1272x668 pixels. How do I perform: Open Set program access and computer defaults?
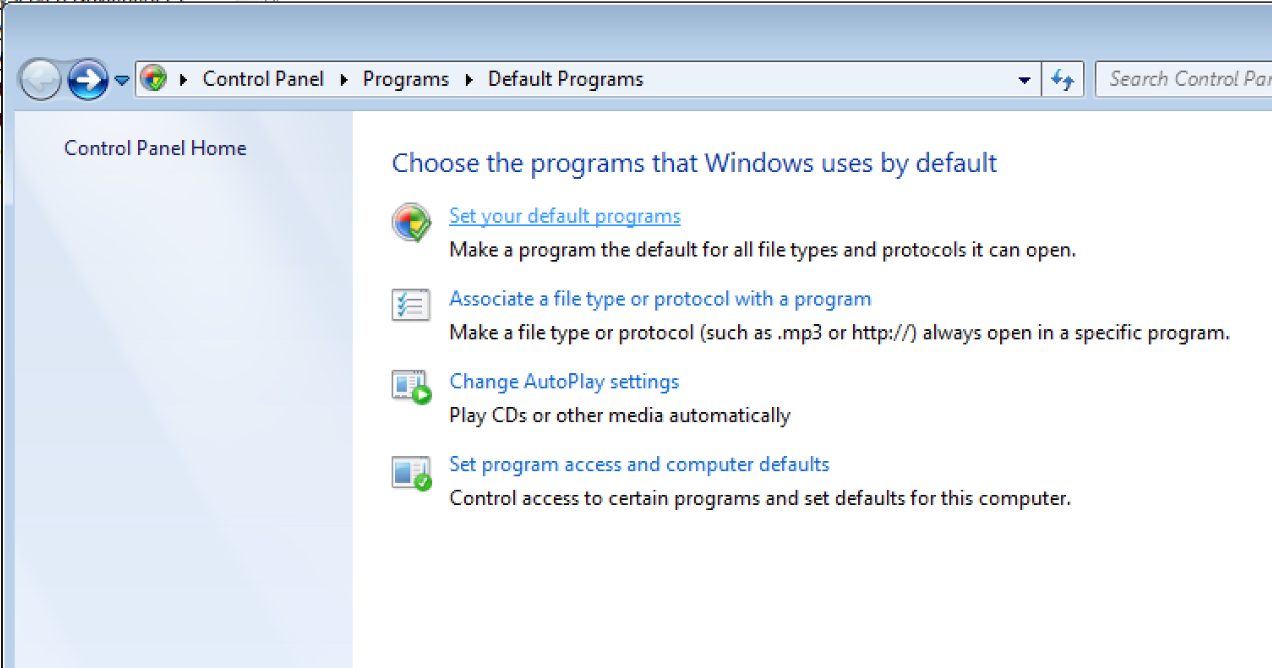click(639, 465)
